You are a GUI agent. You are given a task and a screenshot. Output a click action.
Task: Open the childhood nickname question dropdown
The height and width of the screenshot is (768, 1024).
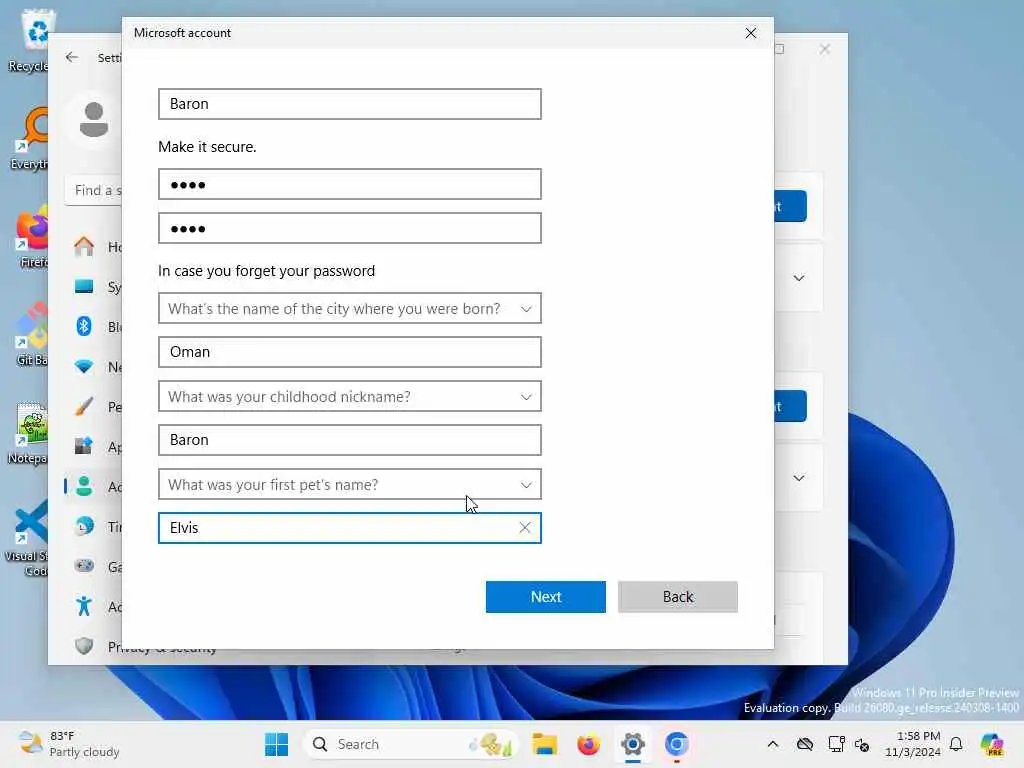point(349,396)
